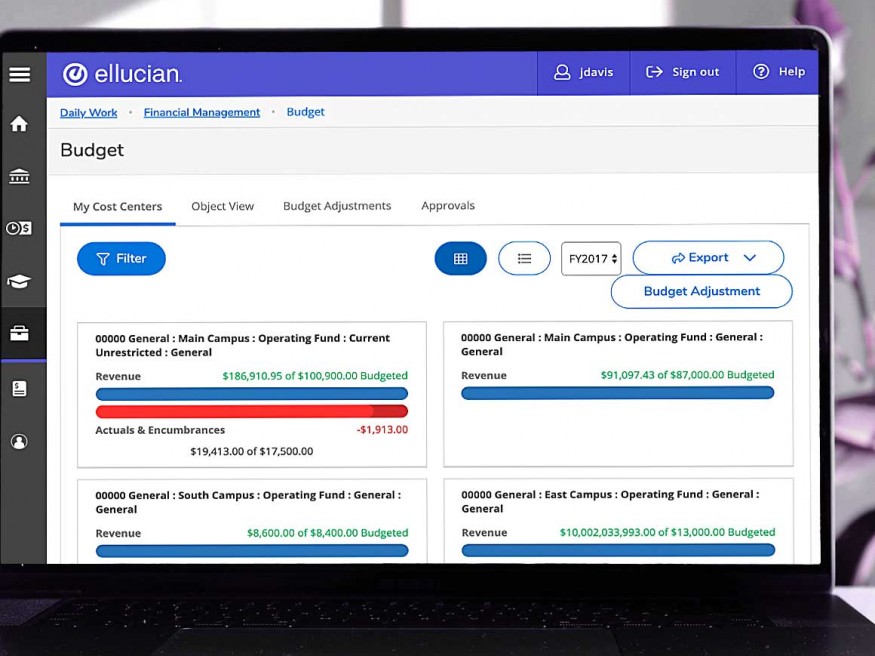
Task: Click the Ellucian logo
Action: 122,74
